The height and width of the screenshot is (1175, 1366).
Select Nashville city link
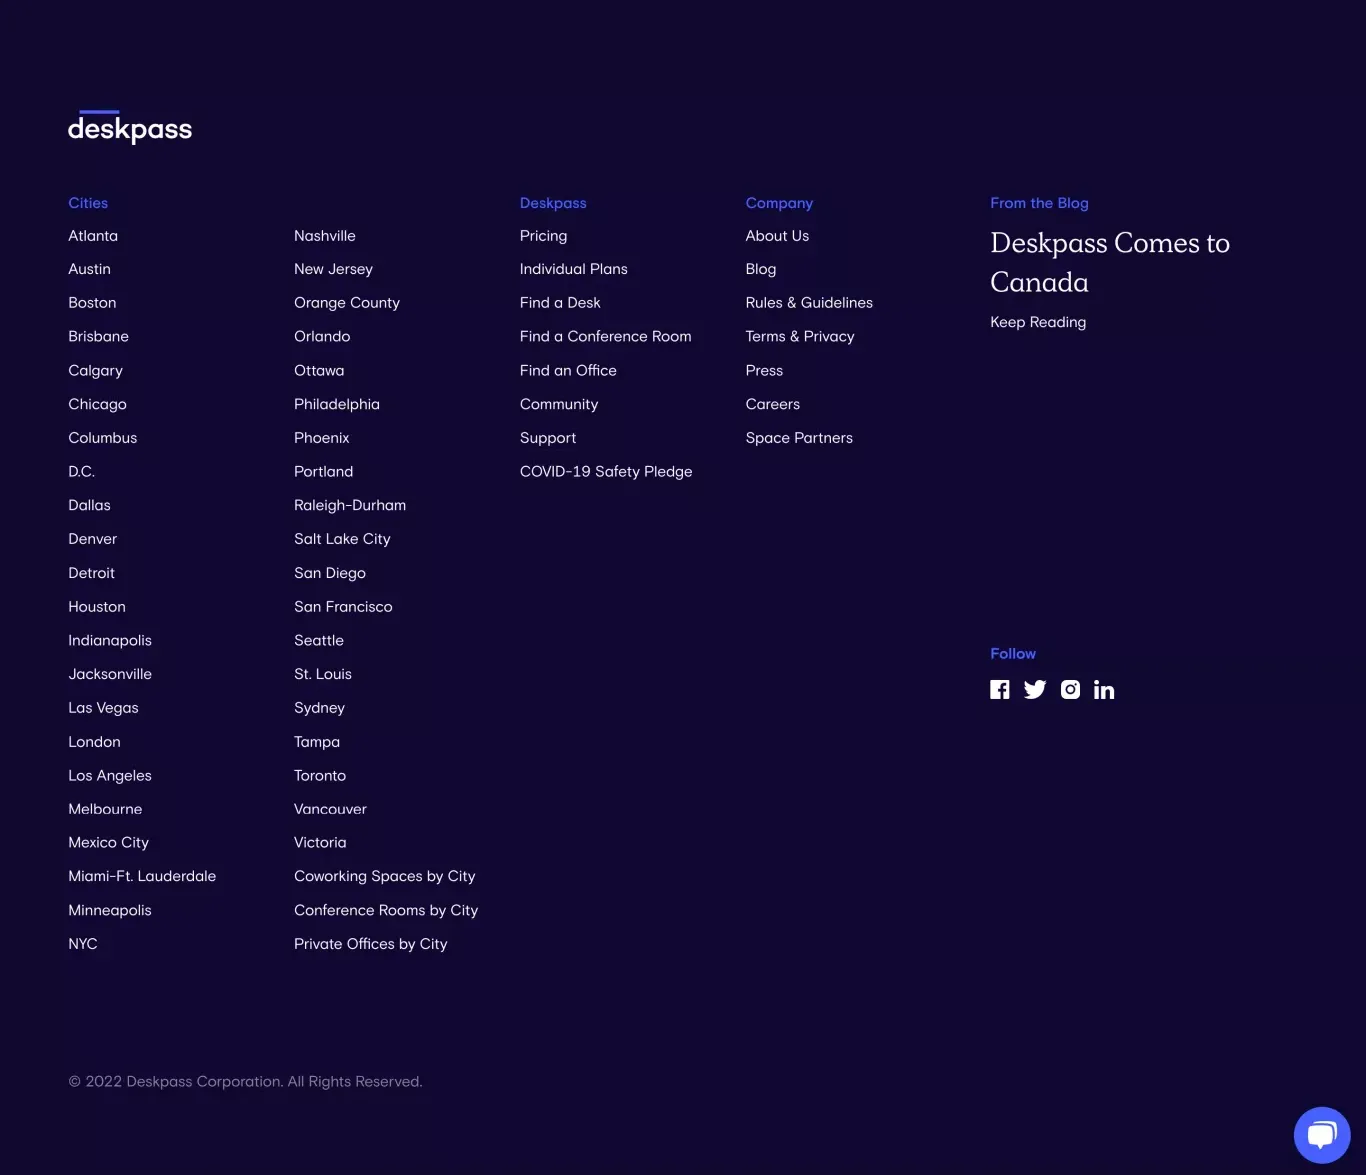click(325, 236)
